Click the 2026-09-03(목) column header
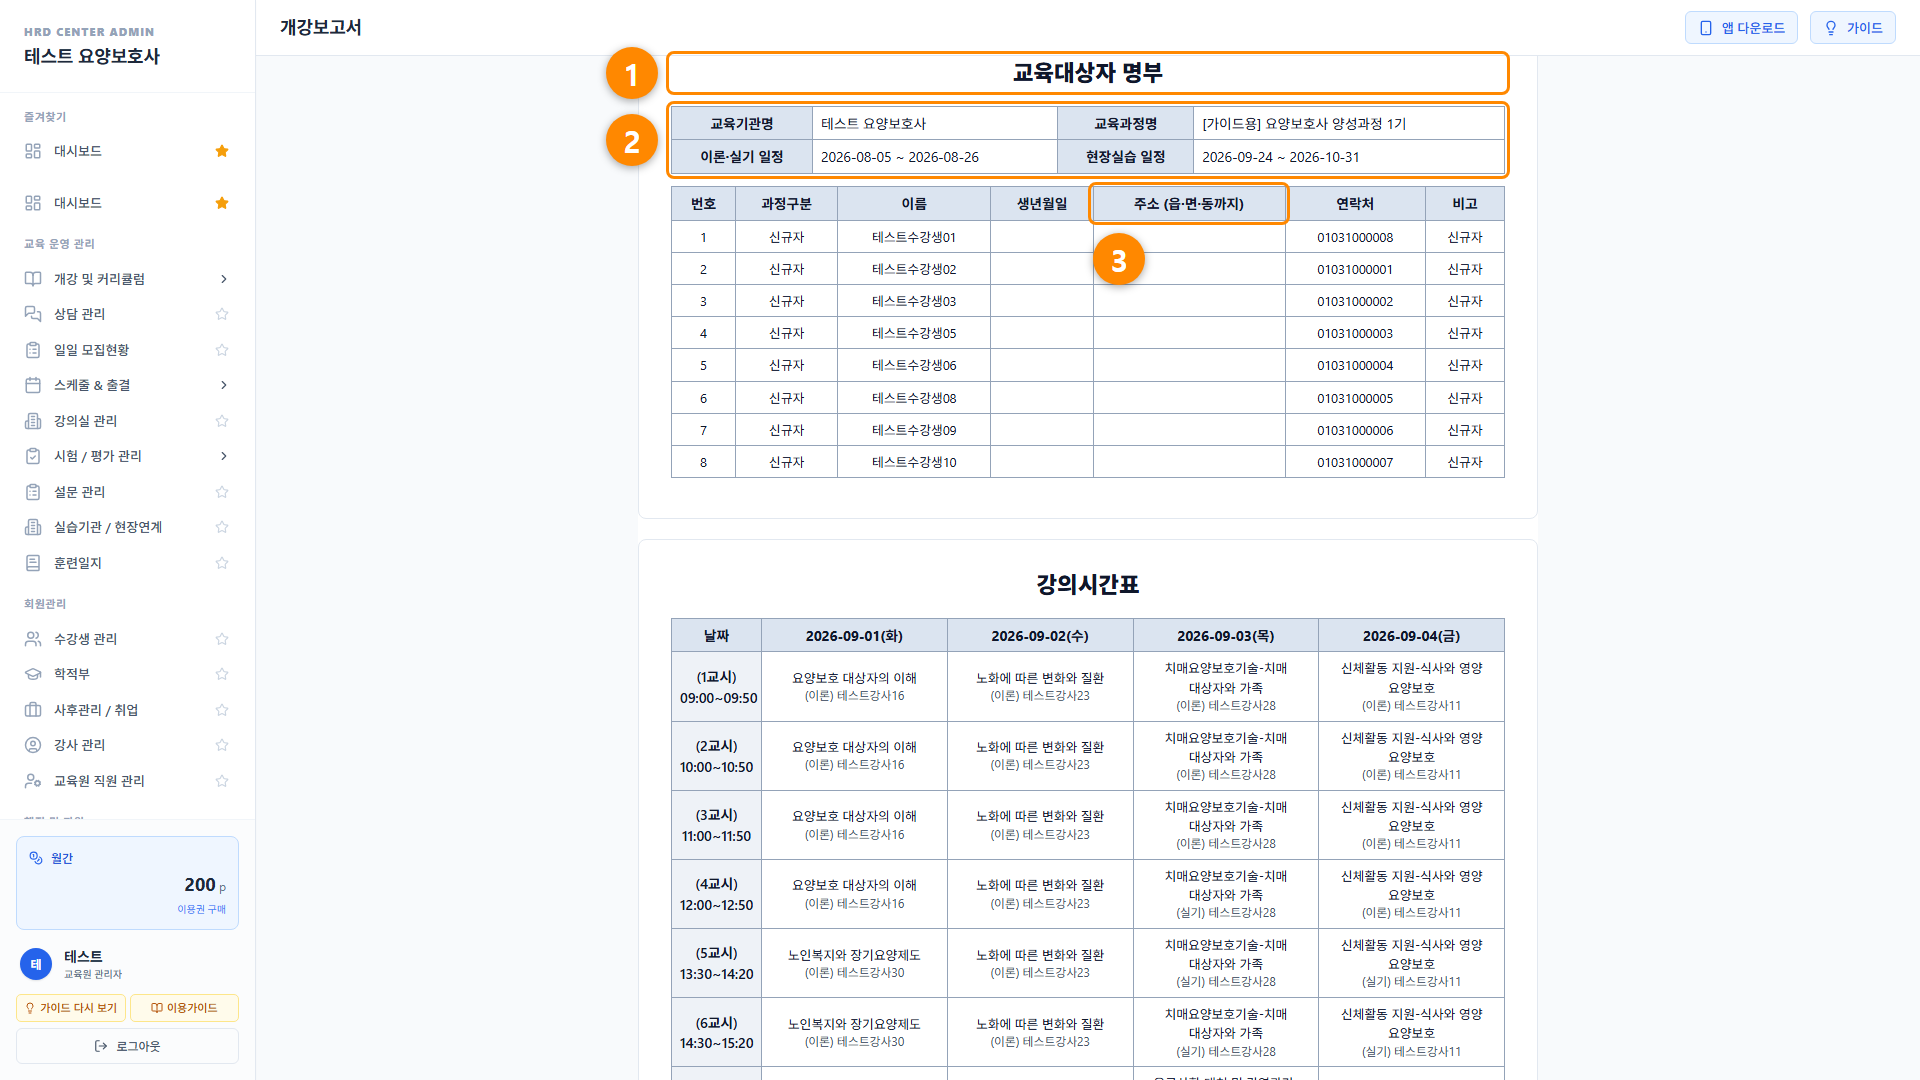 click(1225, 636)
